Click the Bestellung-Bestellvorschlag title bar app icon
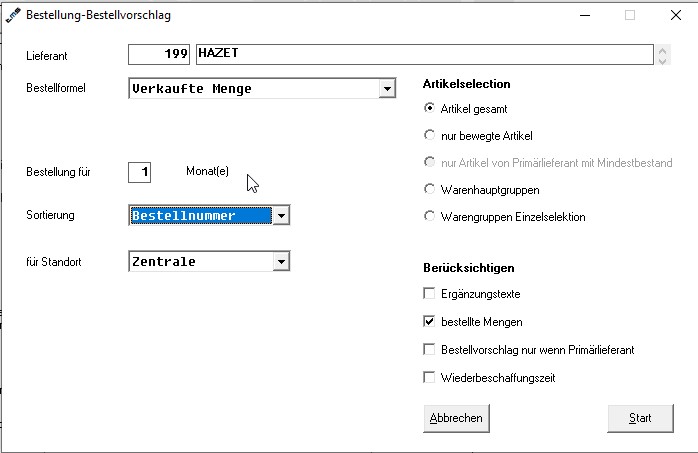Image resolution: width=698 pixels, height=453 pixels. pos(13,15)
